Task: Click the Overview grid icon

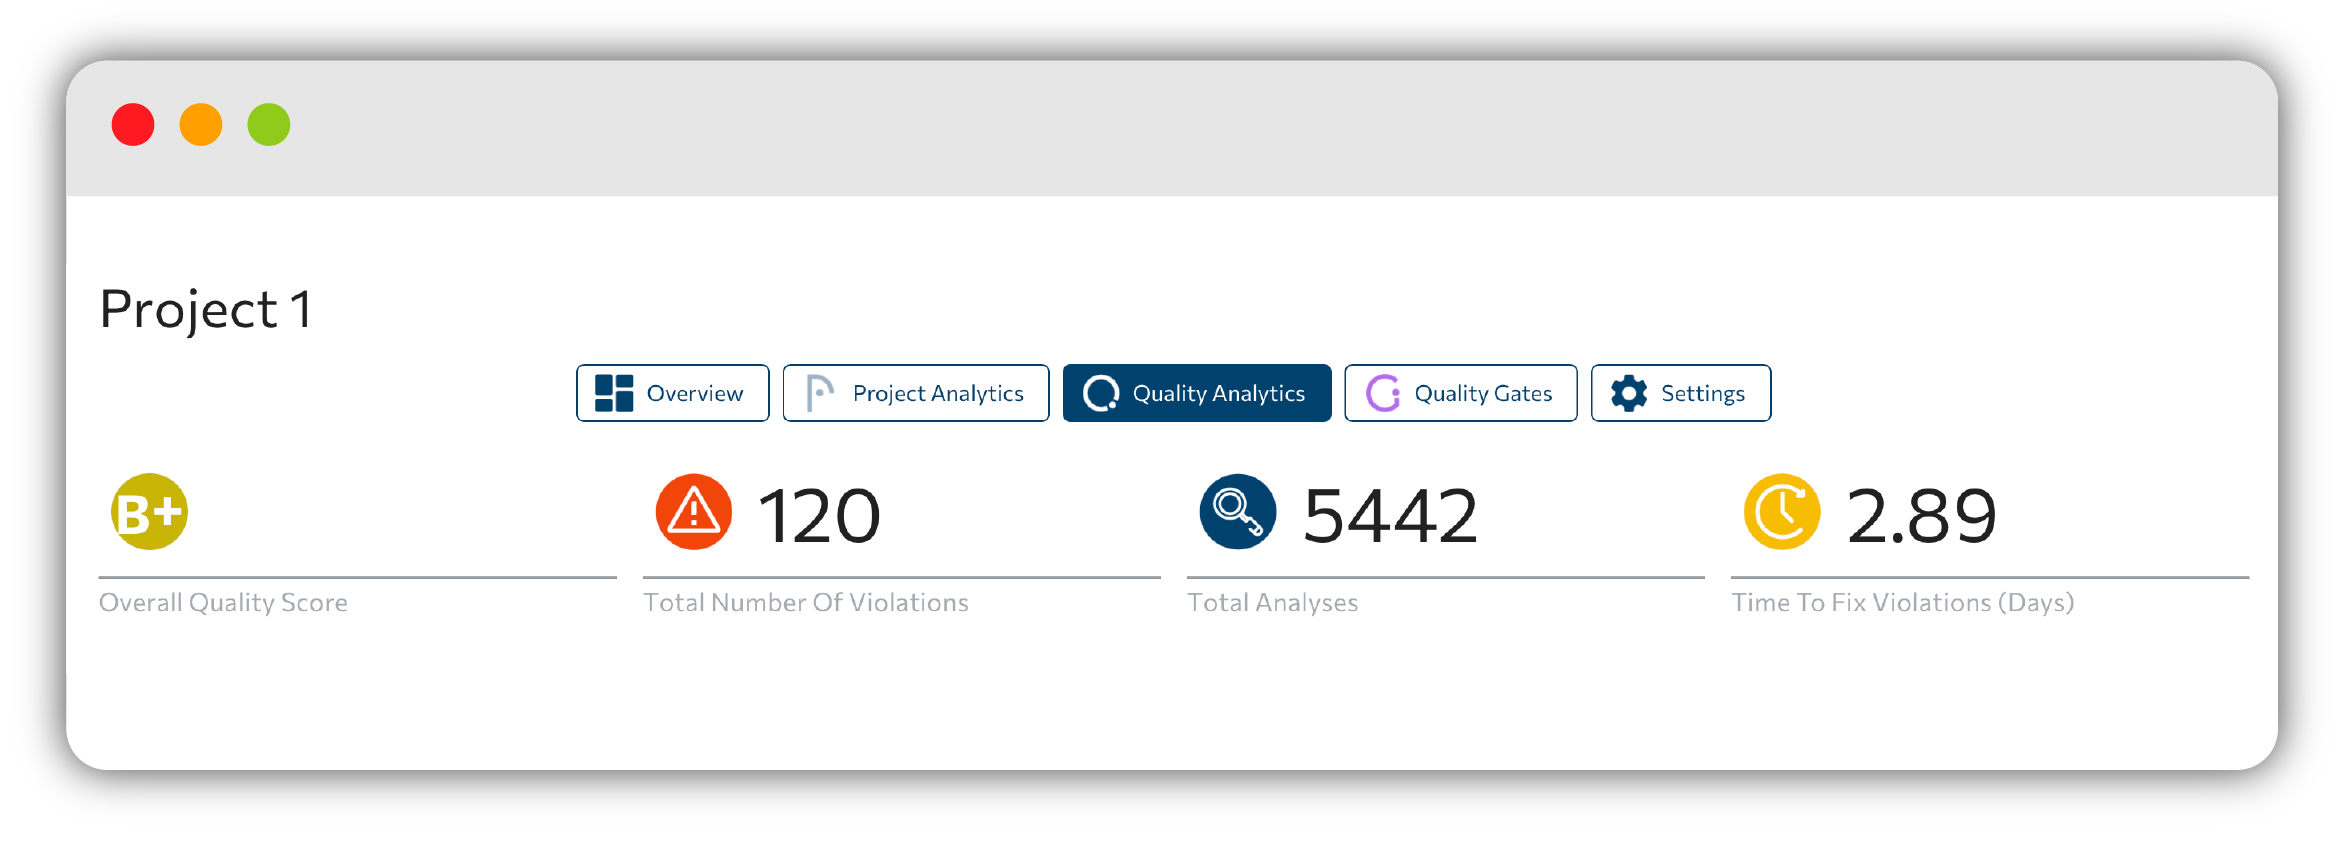Action: pos(614,393)
